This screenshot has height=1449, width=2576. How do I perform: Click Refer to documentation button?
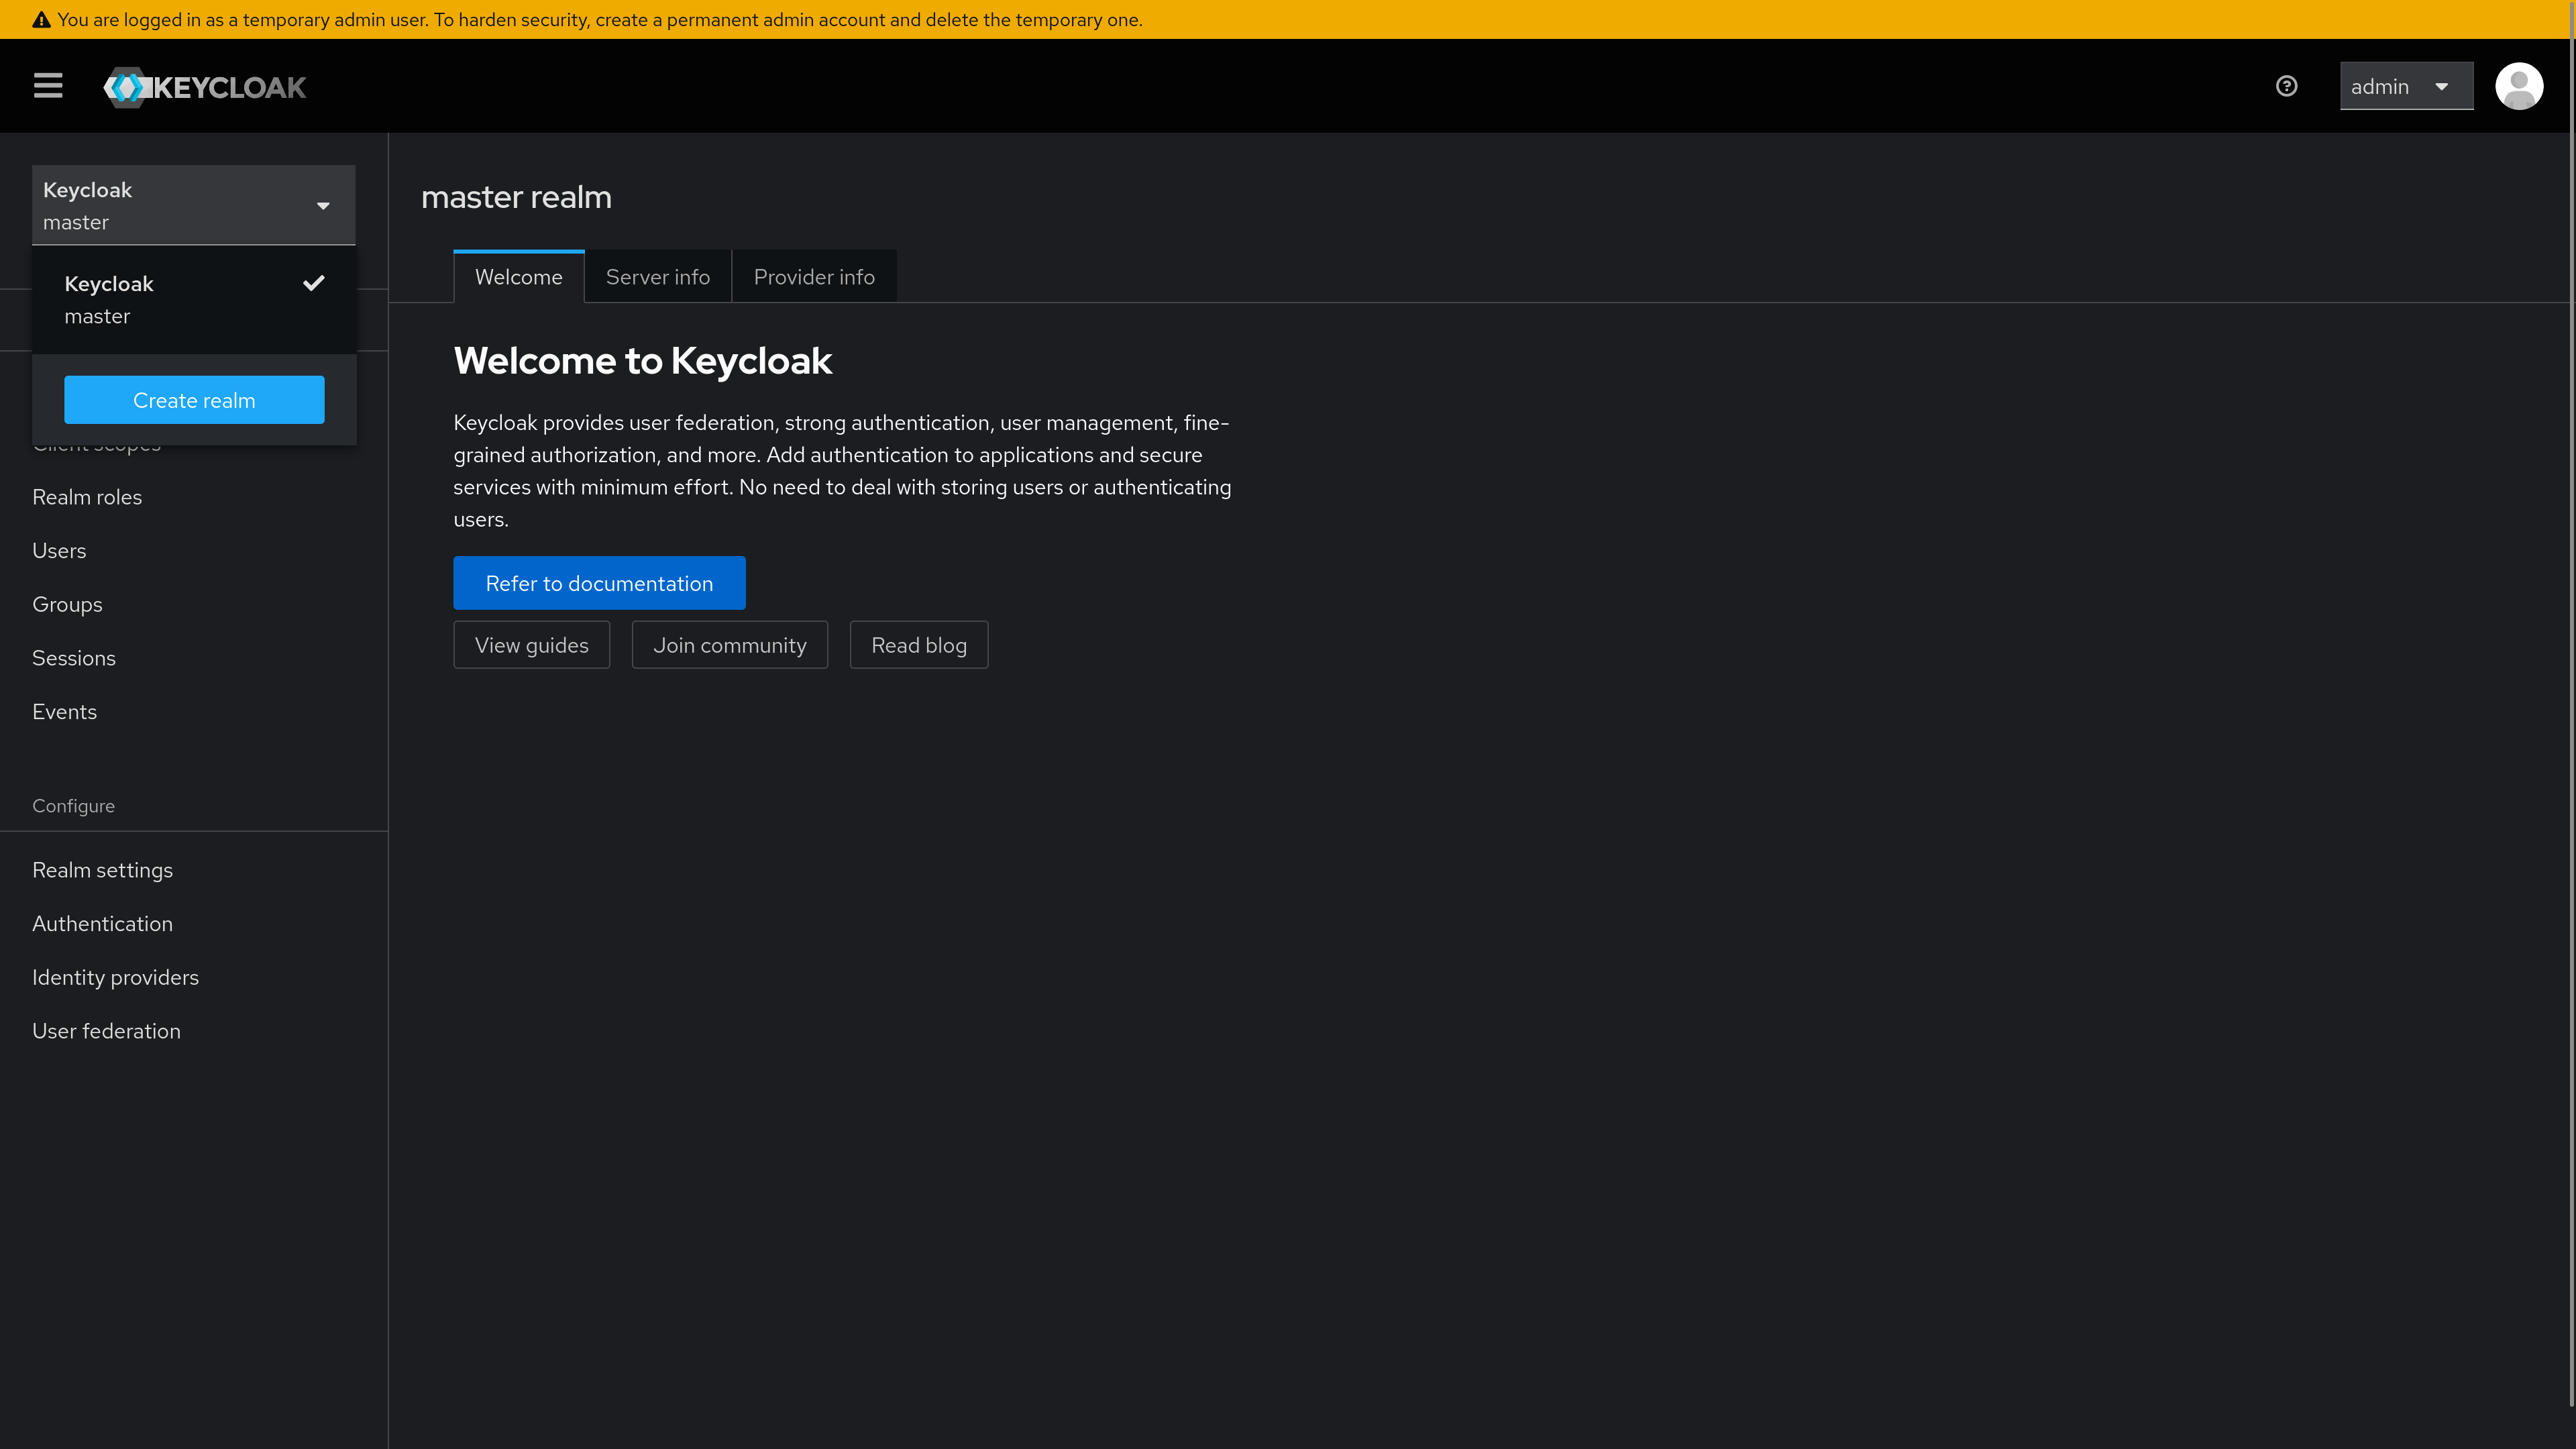[x=599, y=583]
